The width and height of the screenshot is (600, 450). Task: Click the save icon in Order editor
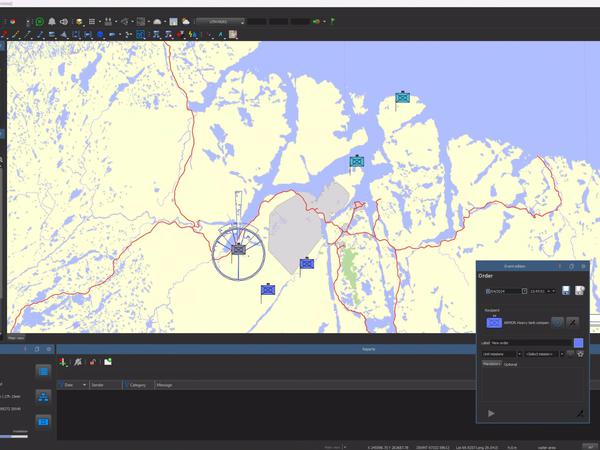[x=567, y=291]
